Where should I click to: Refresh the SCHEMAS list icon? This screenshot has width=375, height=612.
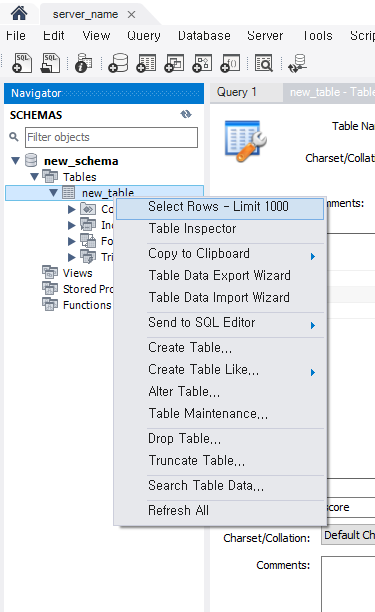point(186,114)
